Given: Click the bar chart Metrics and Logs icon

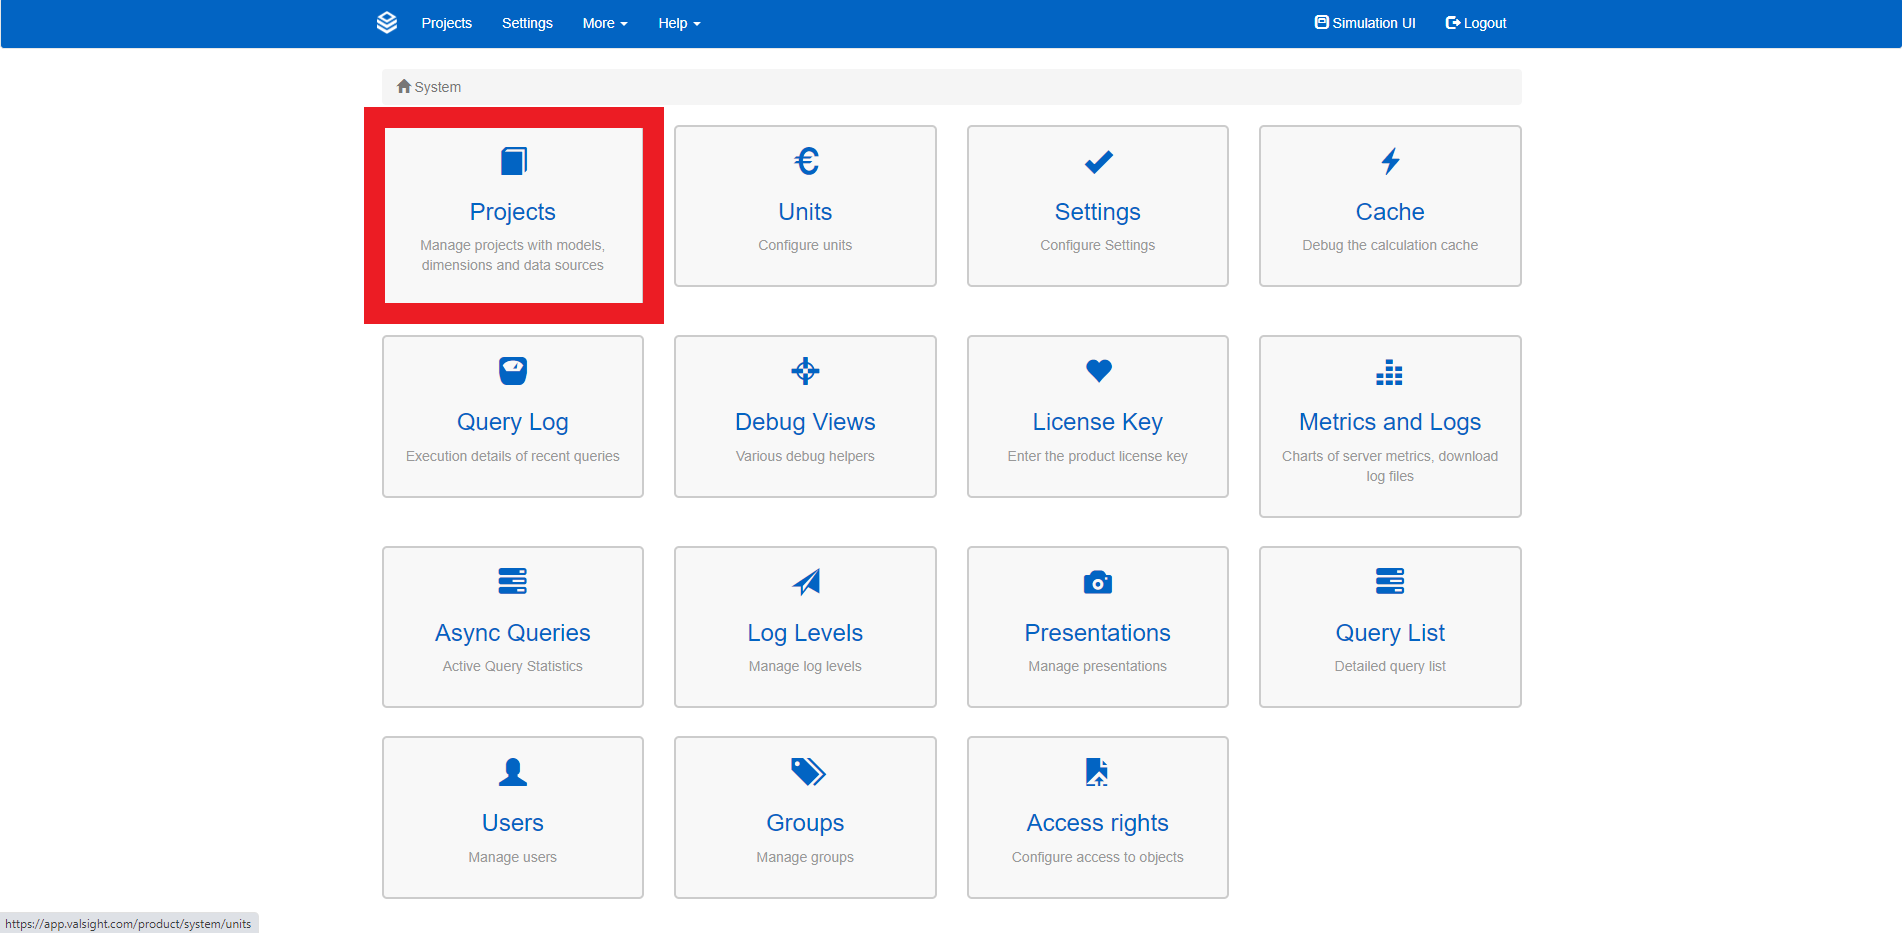Looking at the screenshot, I should coord(1390,373).
